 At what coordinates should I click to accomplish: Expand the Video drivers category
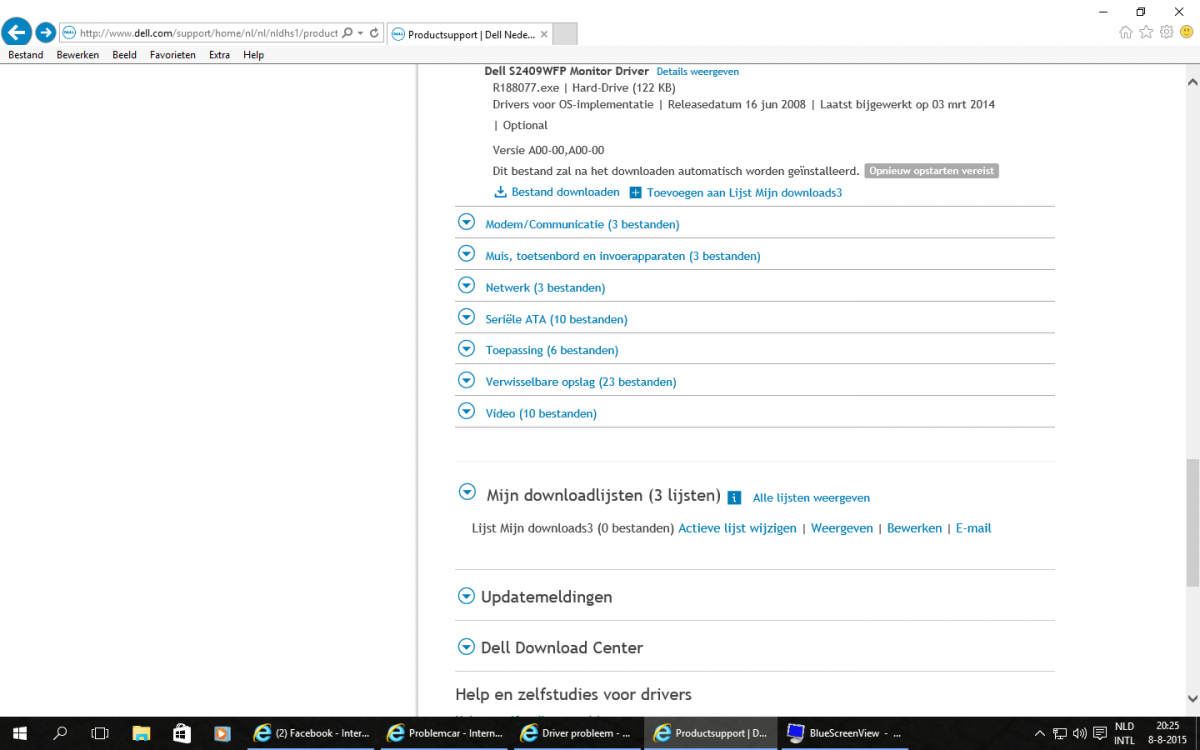[466, 411]
